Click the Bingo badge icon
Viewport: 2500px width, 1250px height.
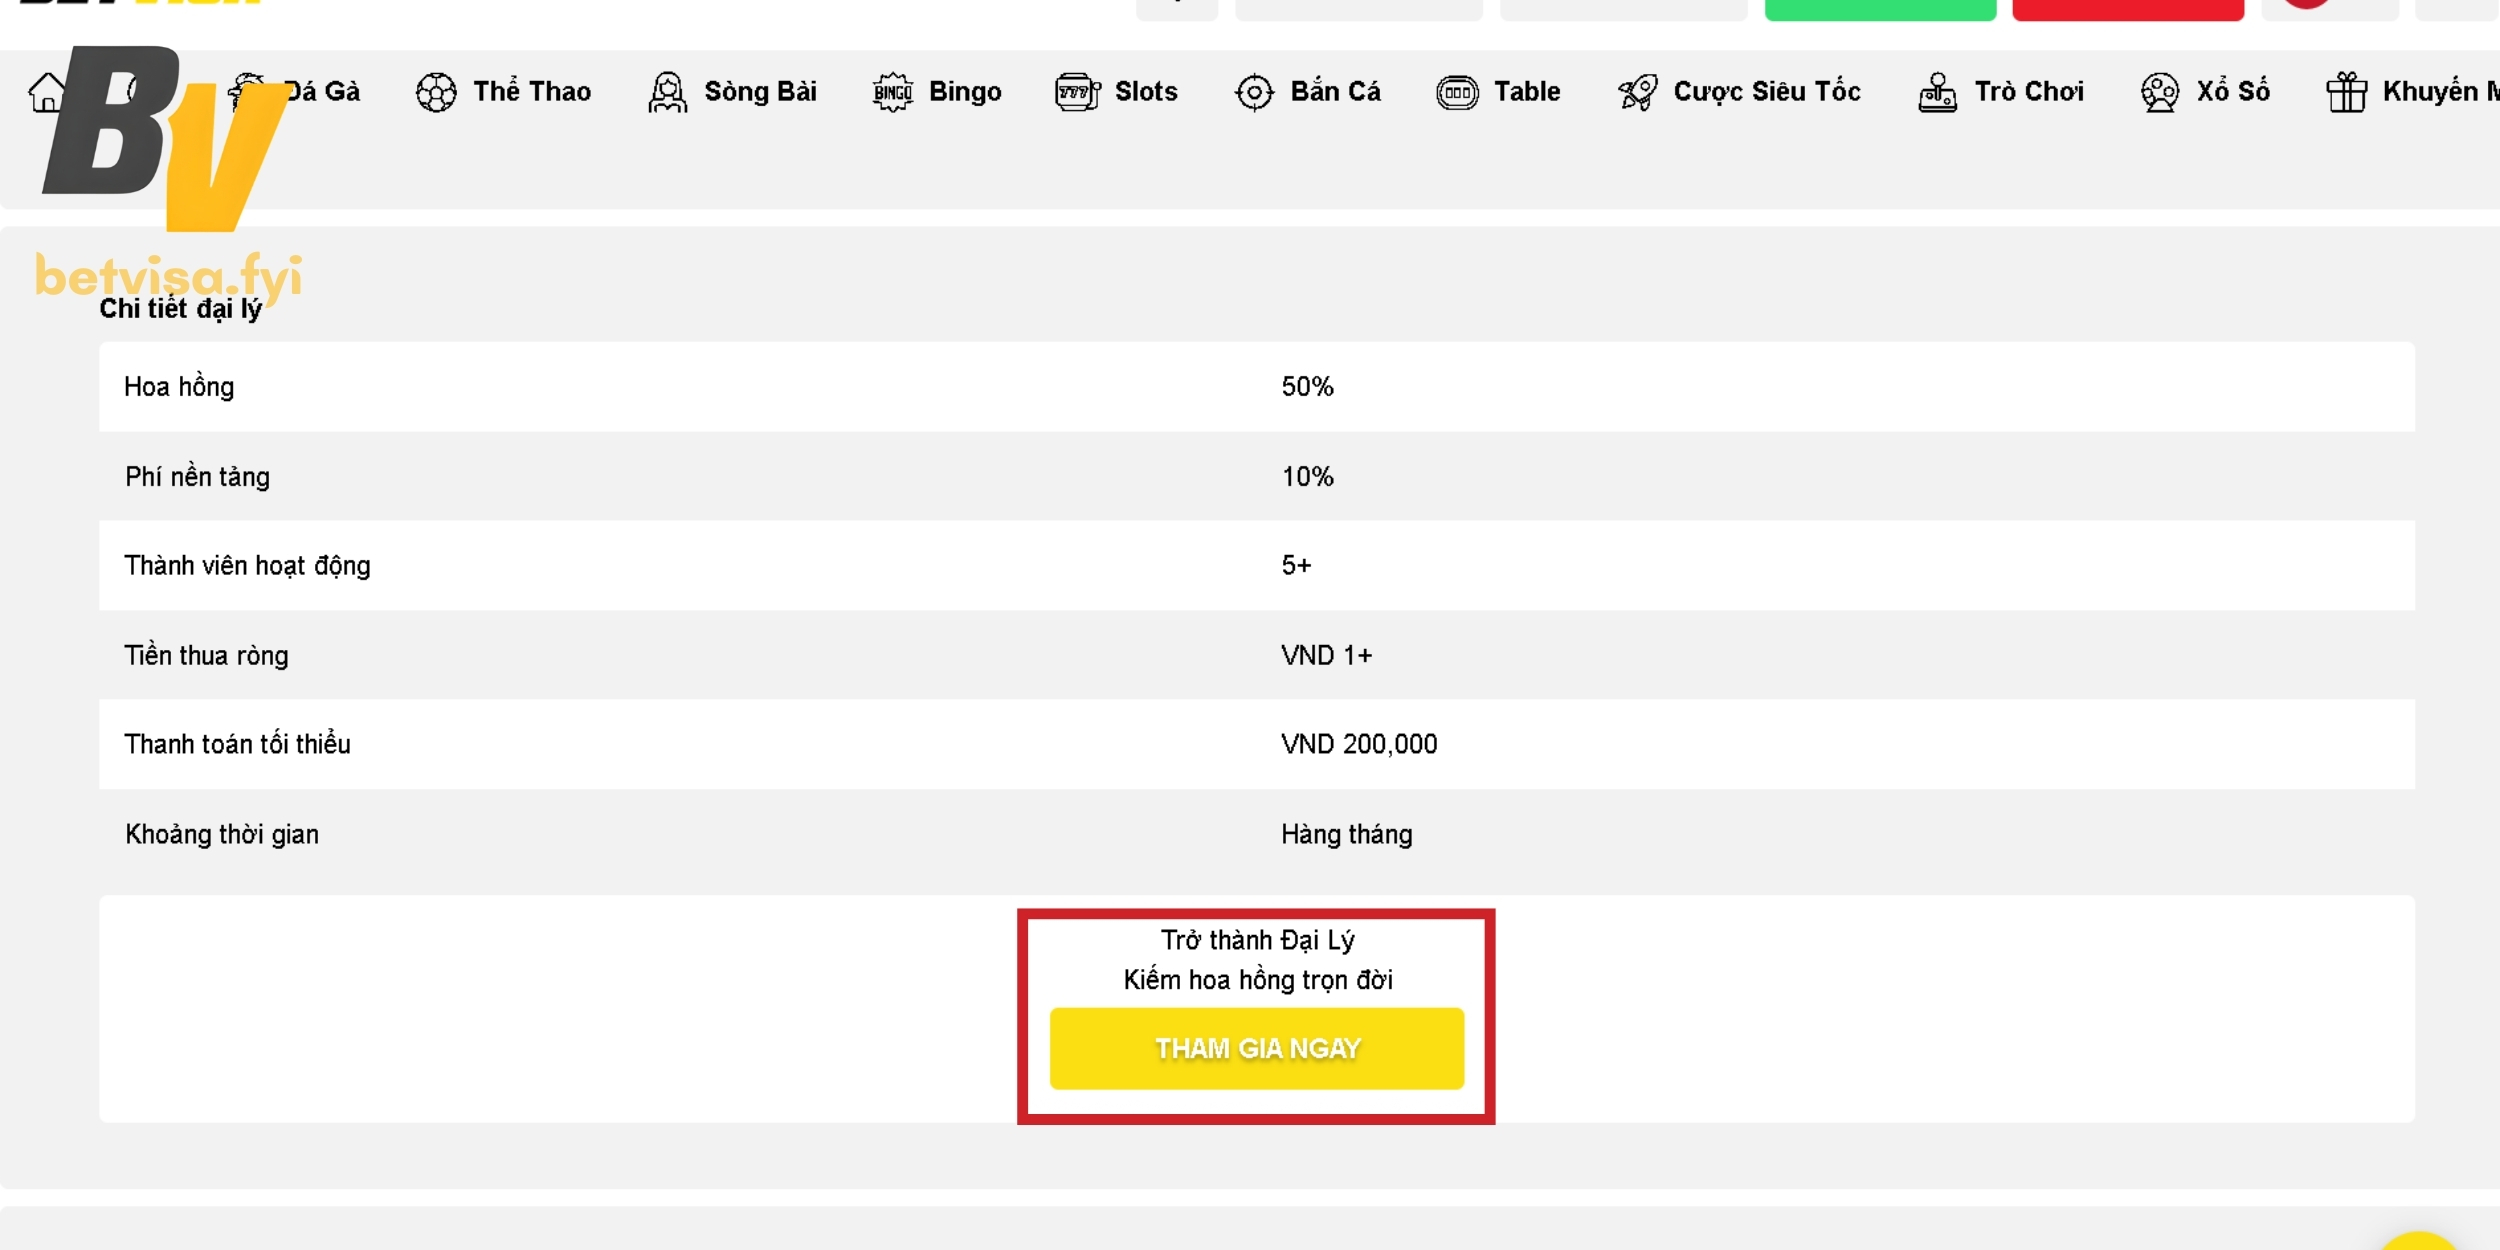pyautogui.click(x=892, y=92)
